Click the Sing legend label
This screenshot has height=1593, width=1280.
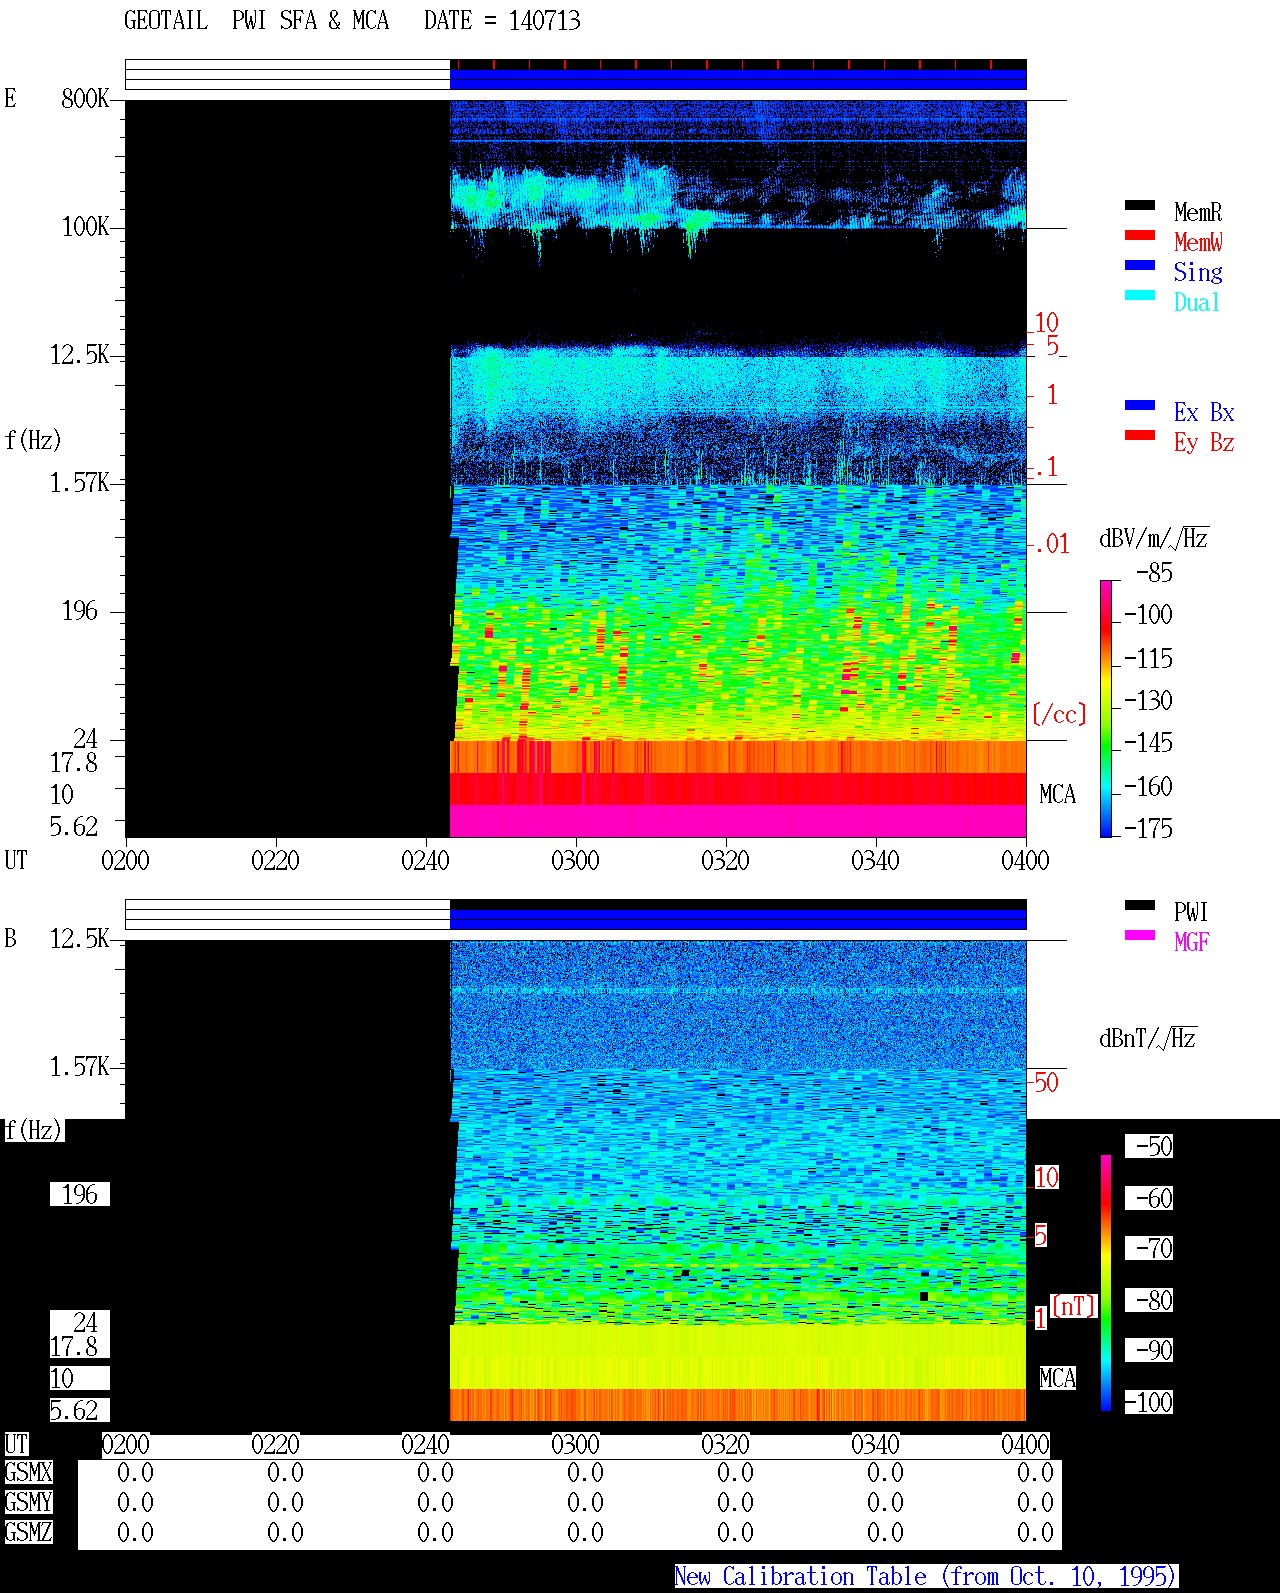tap(1198, 272)
